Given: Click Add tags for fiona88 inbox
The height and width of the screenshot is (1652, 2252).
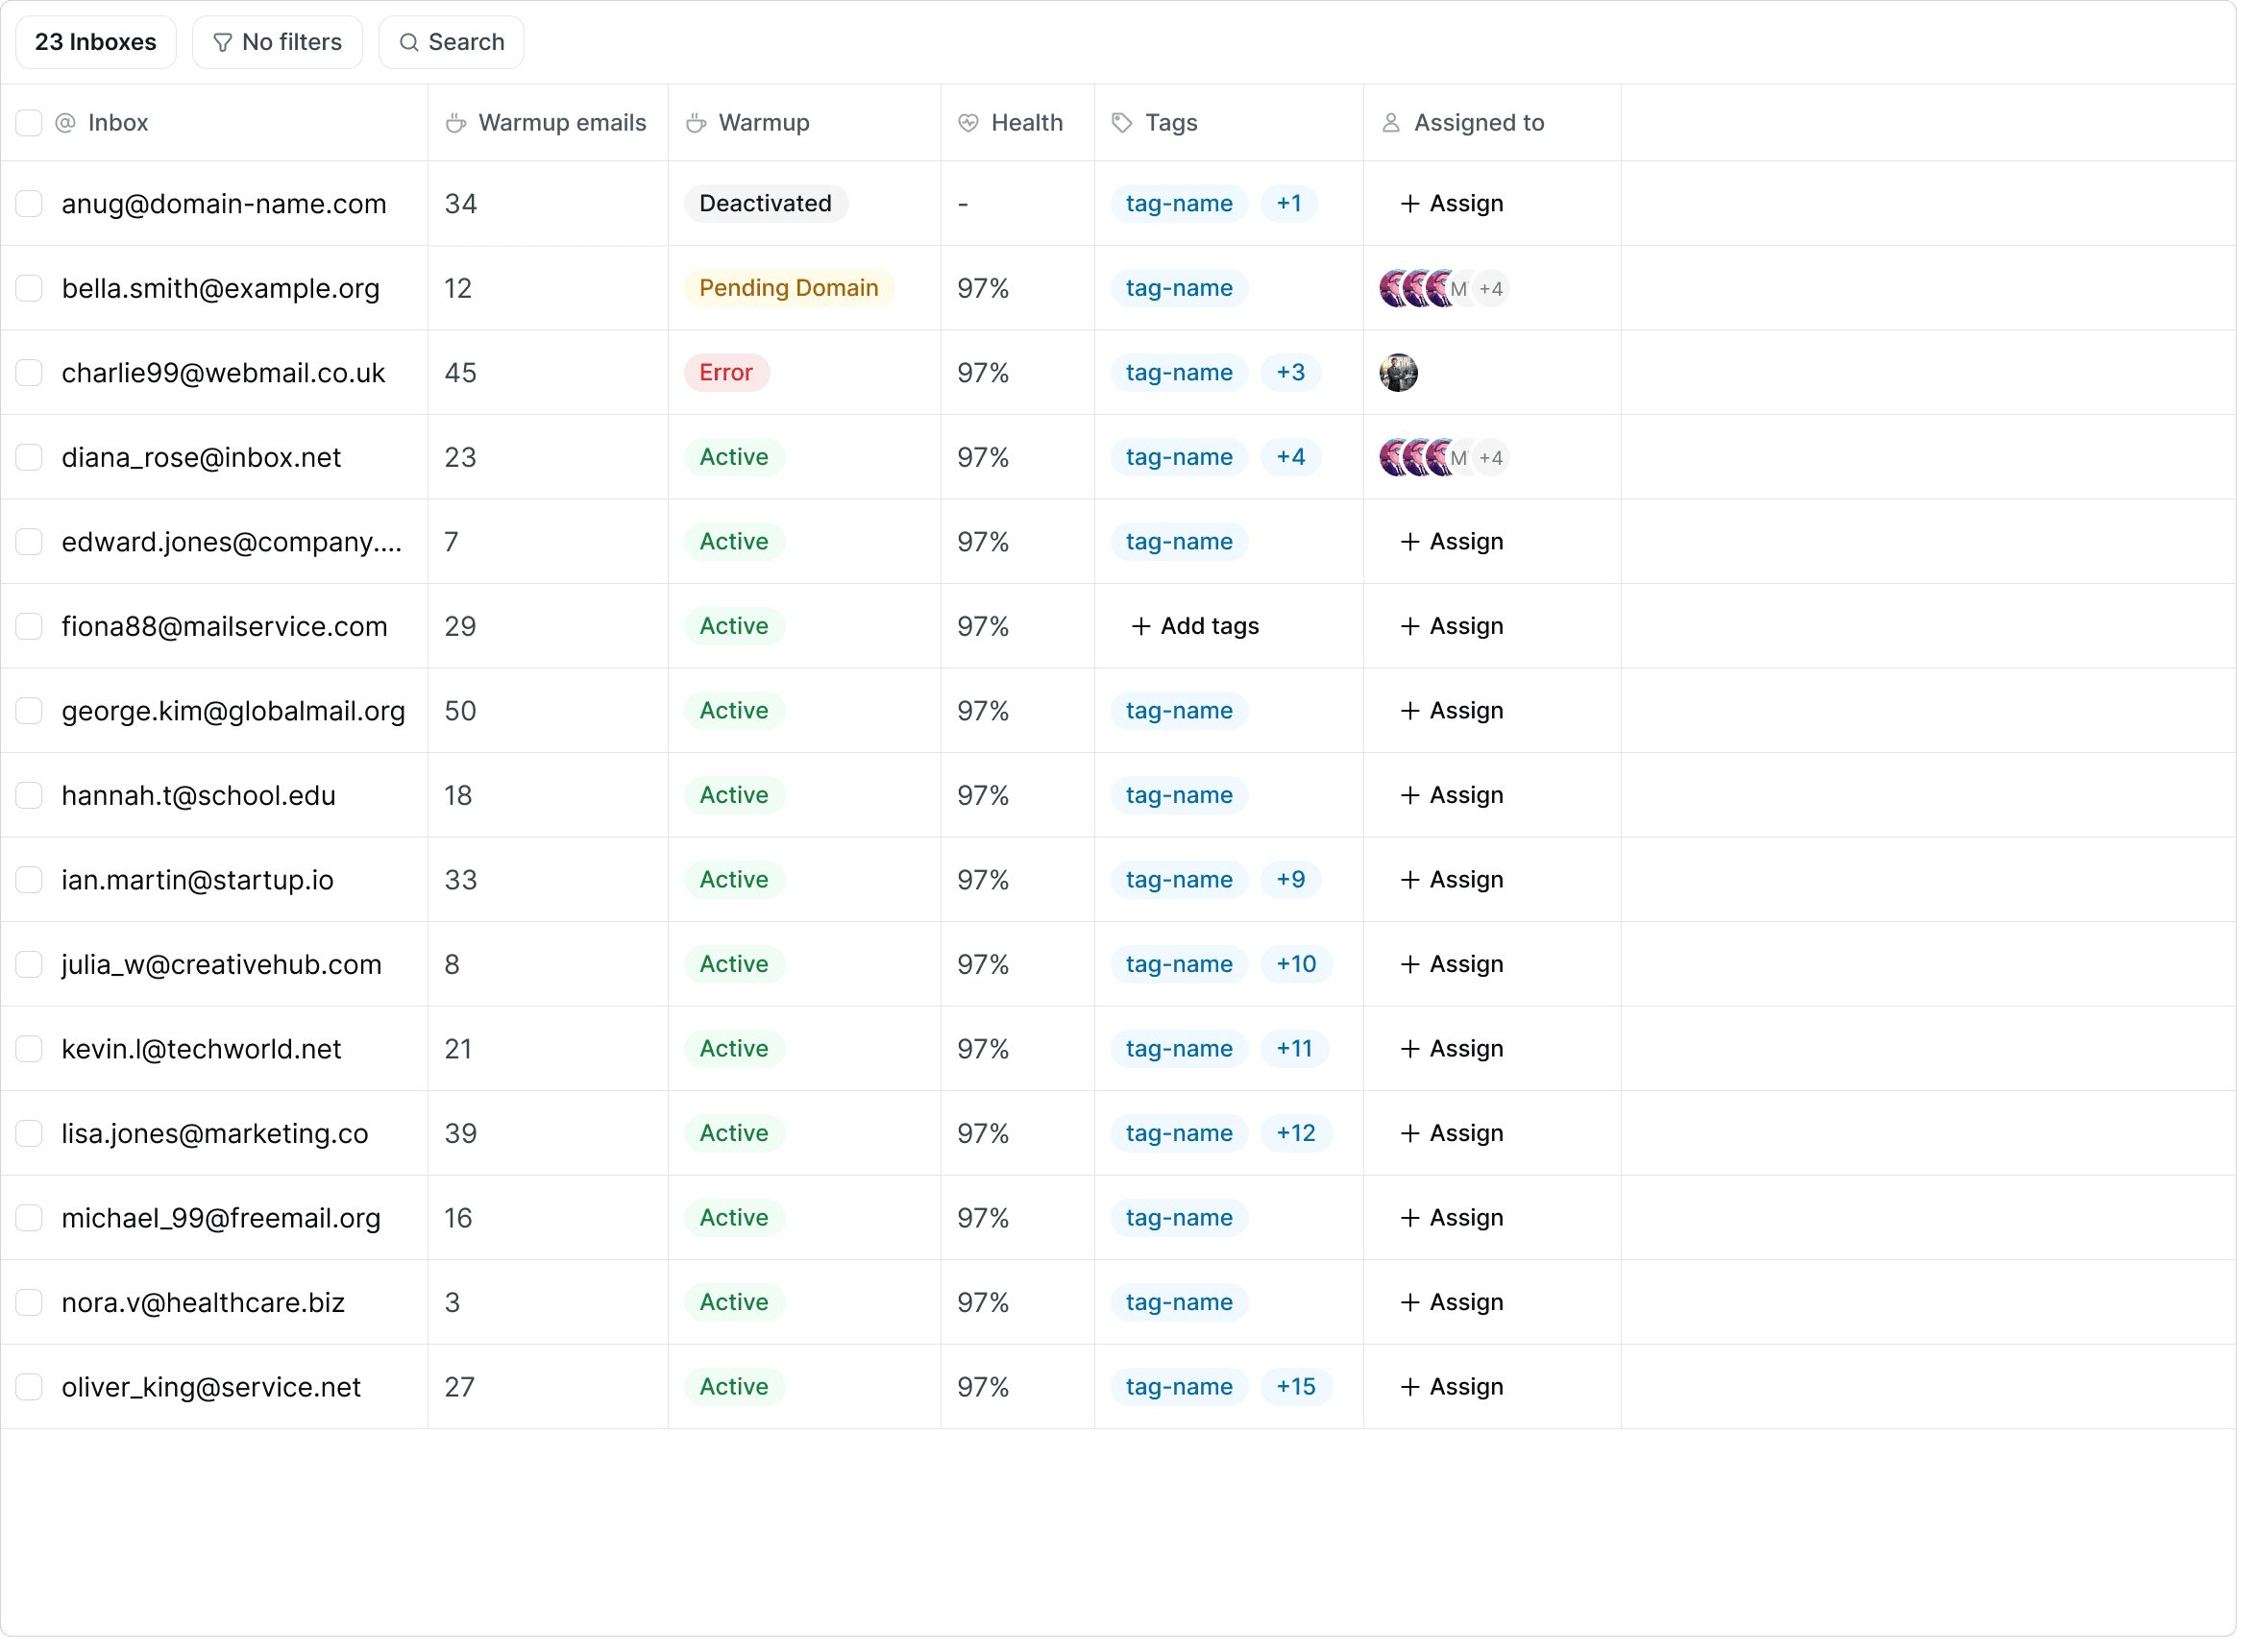Looking at the screenshot, I should tap(1195, 626).
